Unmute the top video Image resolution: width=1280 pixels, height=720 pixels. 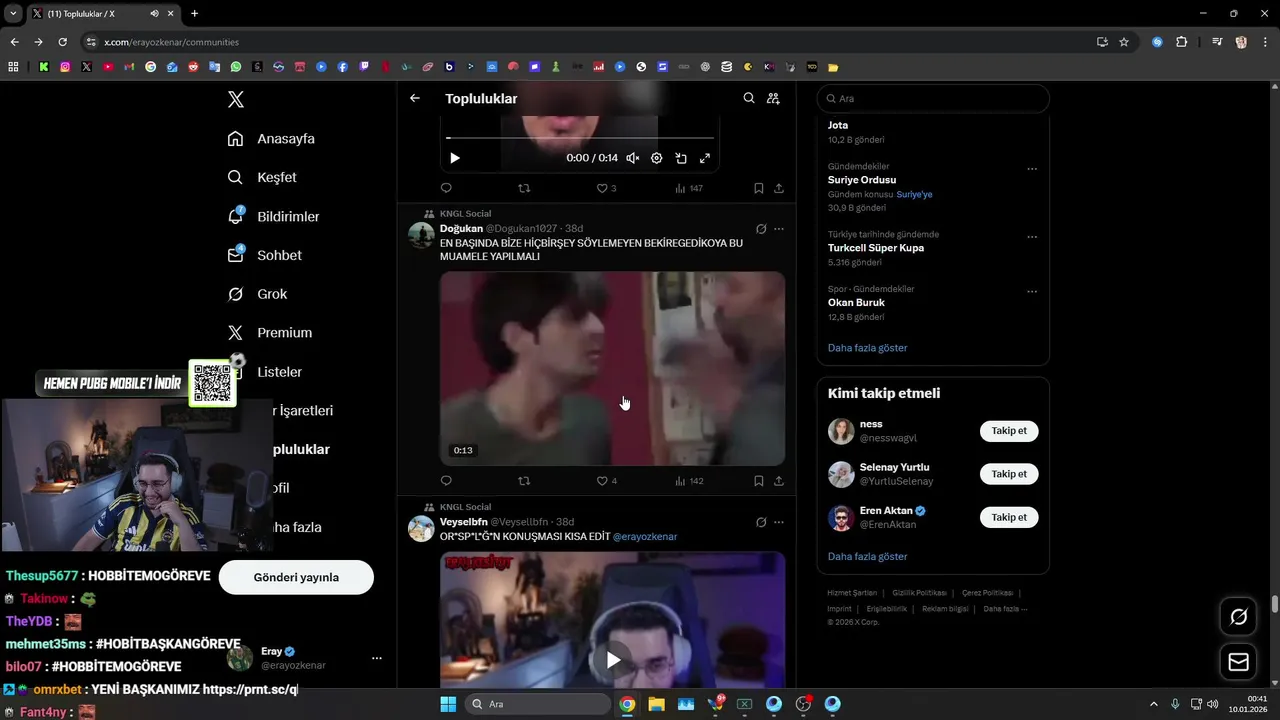[633, 158]
